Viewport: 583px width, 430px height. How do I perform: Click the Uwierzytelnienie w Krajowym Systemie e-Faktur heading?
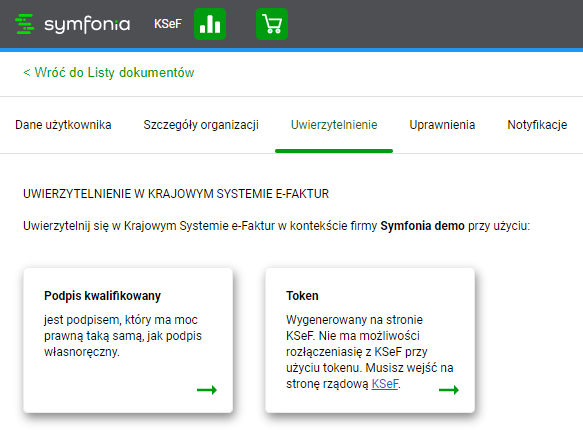[176, 194]
